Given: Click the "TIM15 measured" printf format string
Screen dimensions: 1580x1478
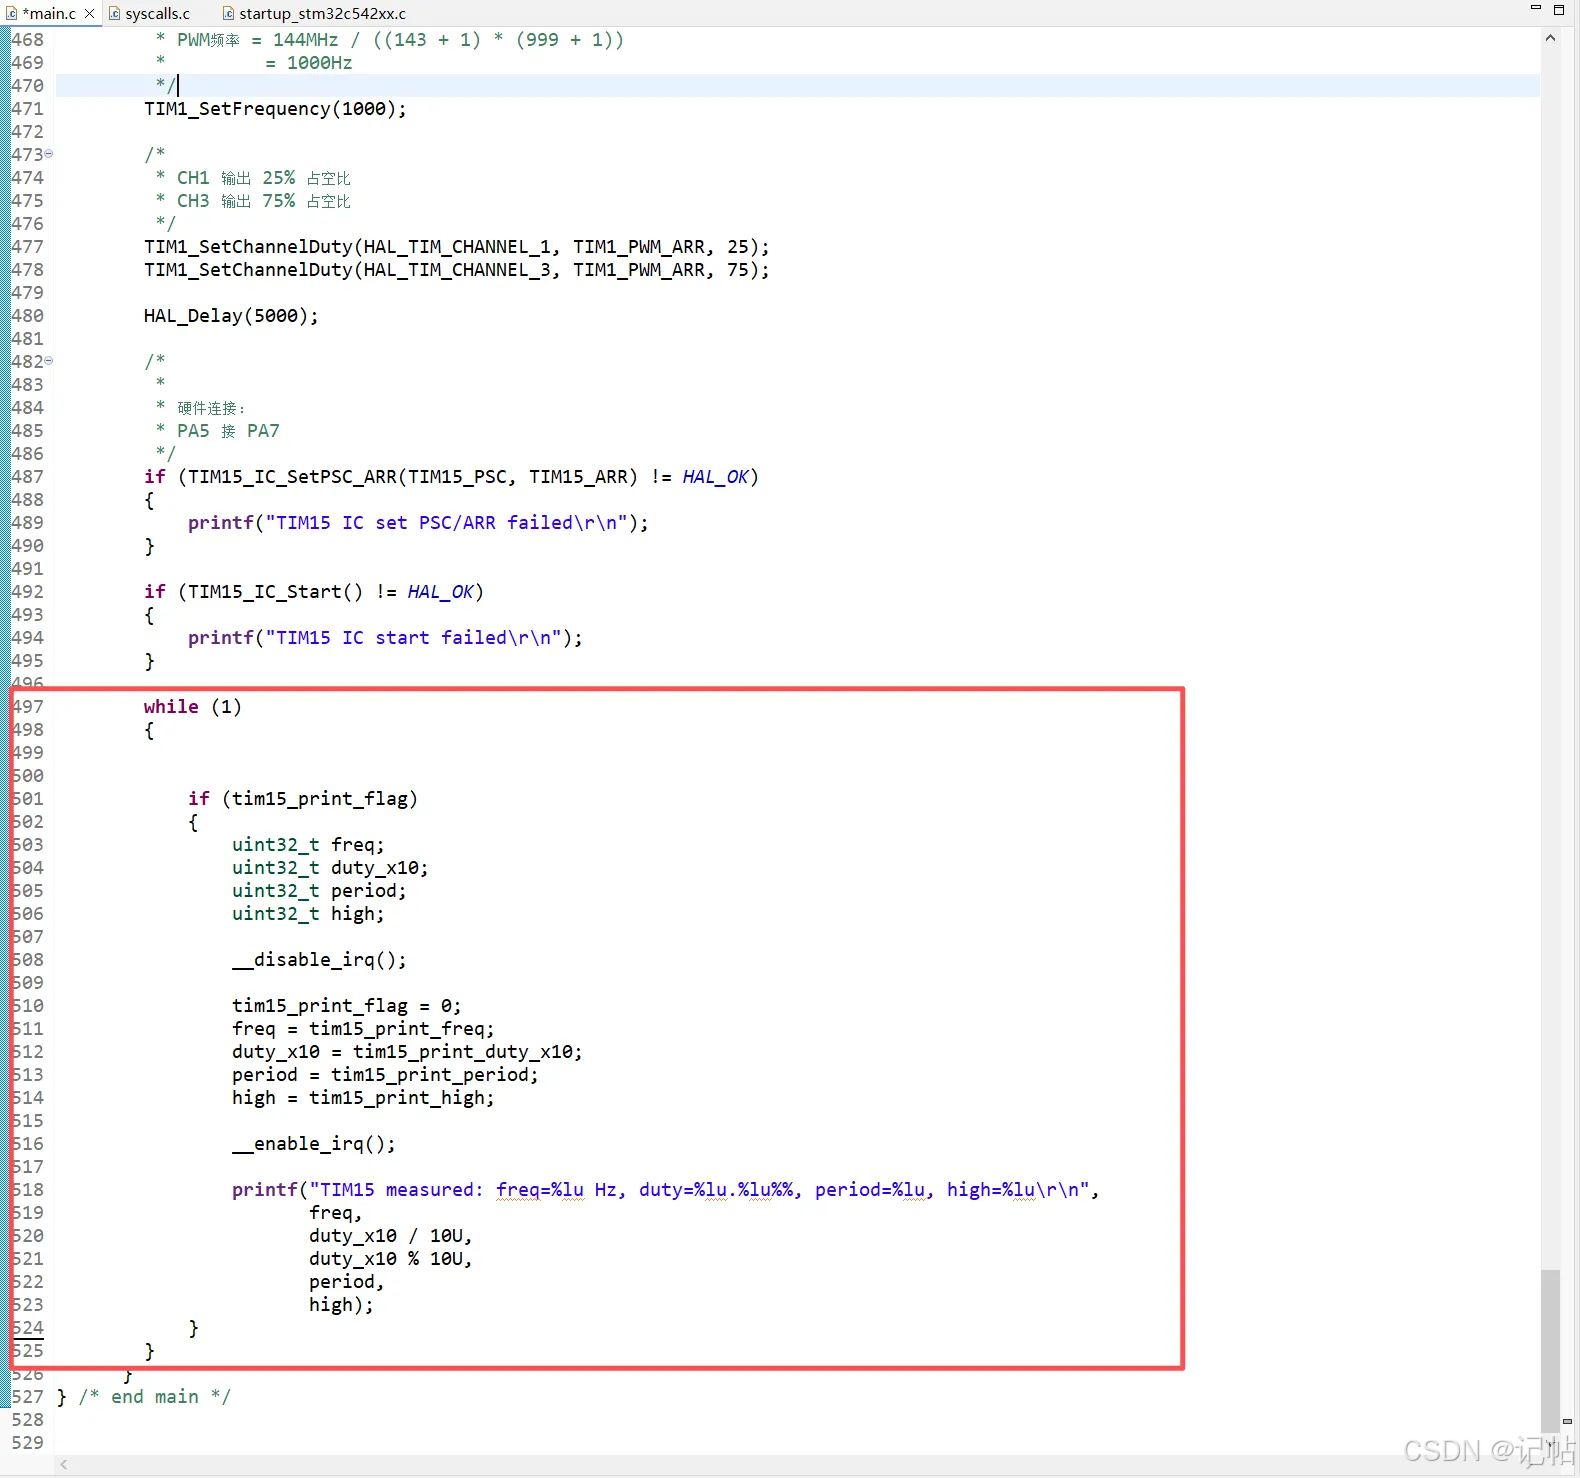Looking at the screenshot, I should click(x=699, y=1190).
